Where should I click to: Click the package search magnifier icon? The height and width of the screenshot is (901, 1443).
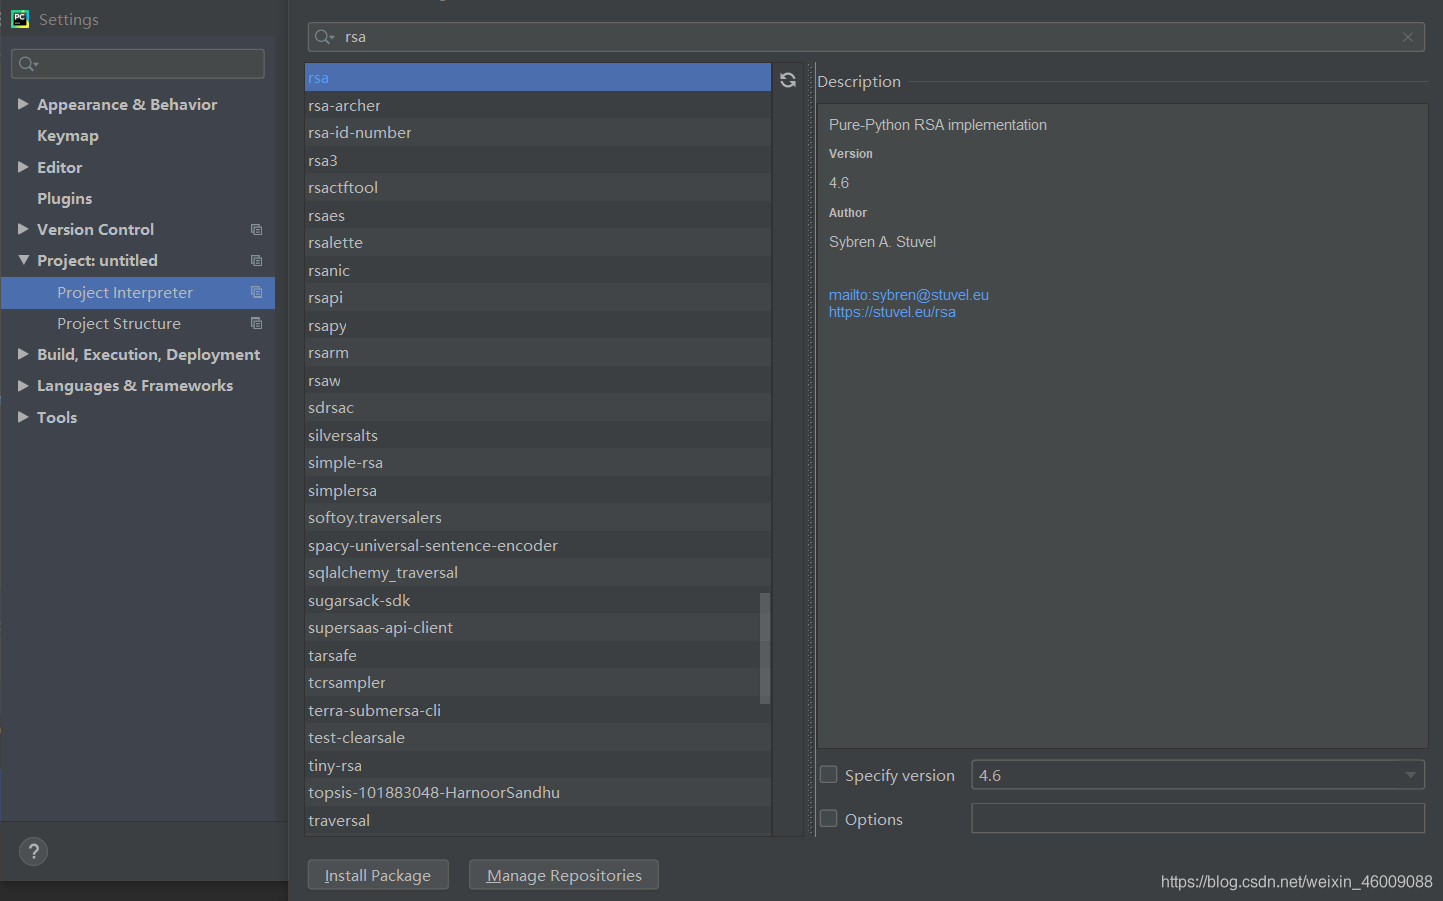point(324,37)
